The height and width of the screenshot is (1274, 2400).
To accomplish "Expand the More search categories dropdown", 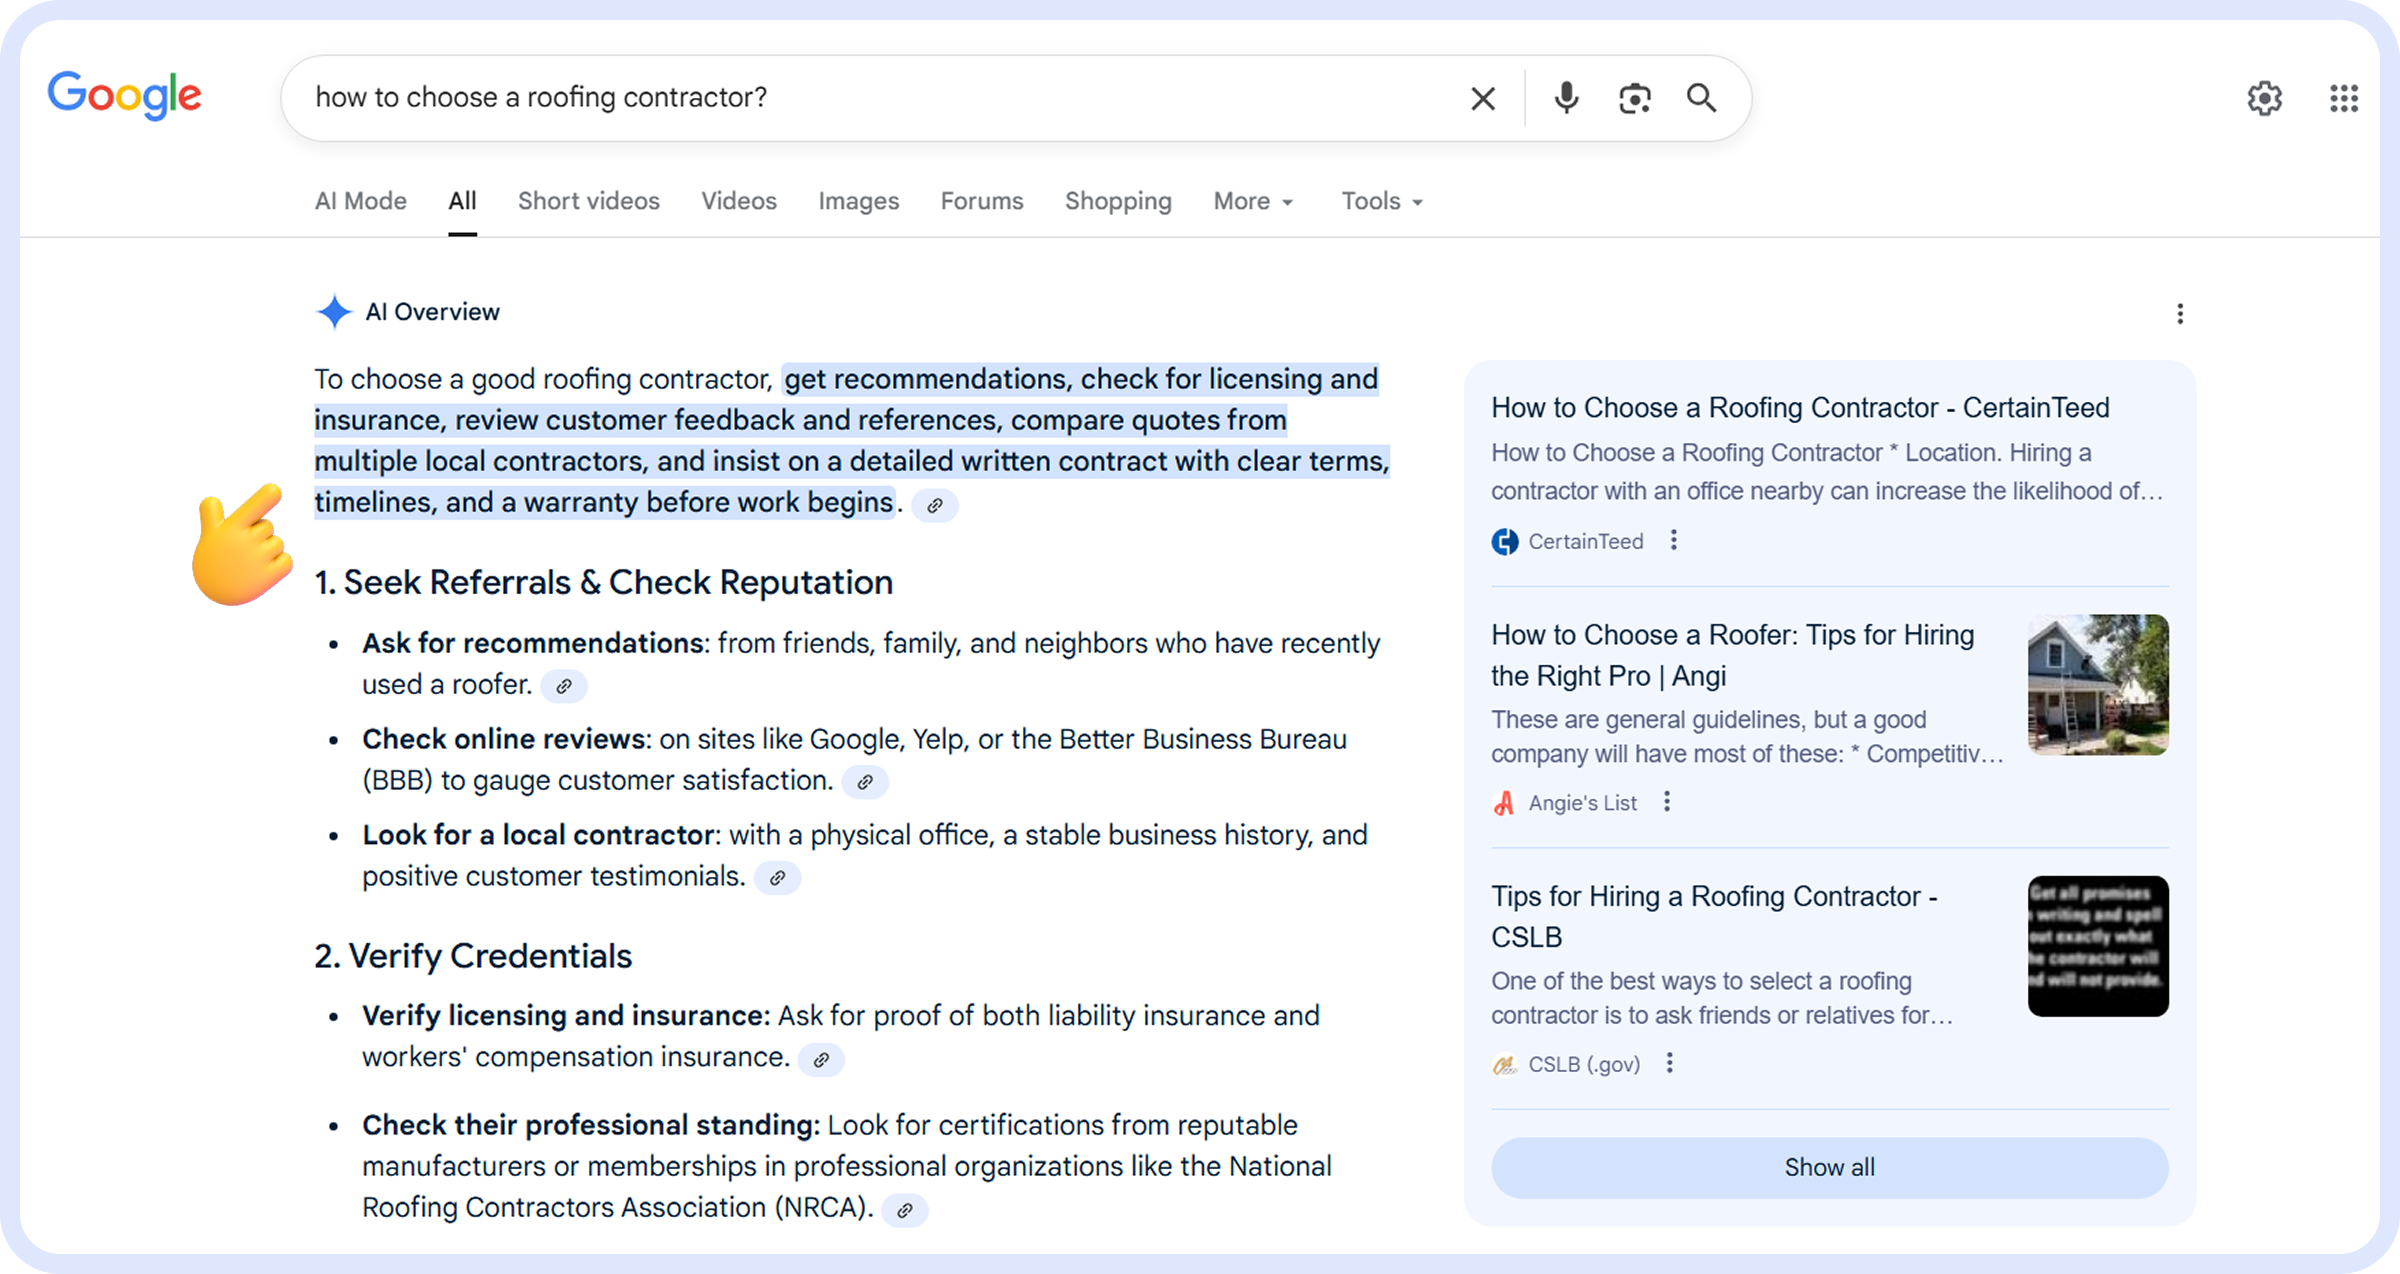I will [1252, 200].
